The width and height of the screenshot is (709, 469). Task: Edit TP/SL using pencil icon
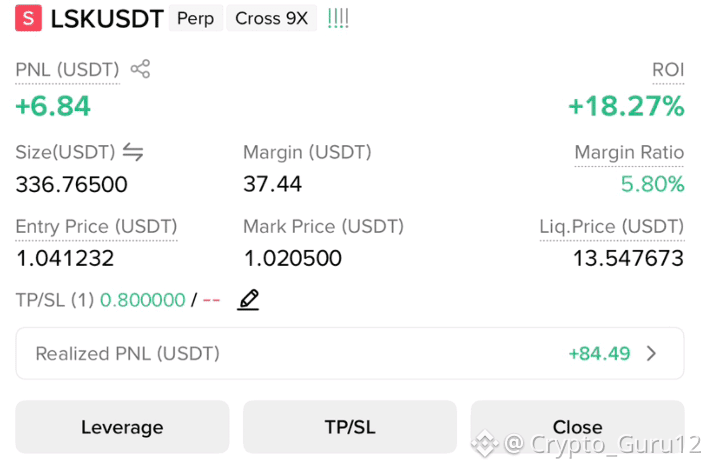click(248, 299)
